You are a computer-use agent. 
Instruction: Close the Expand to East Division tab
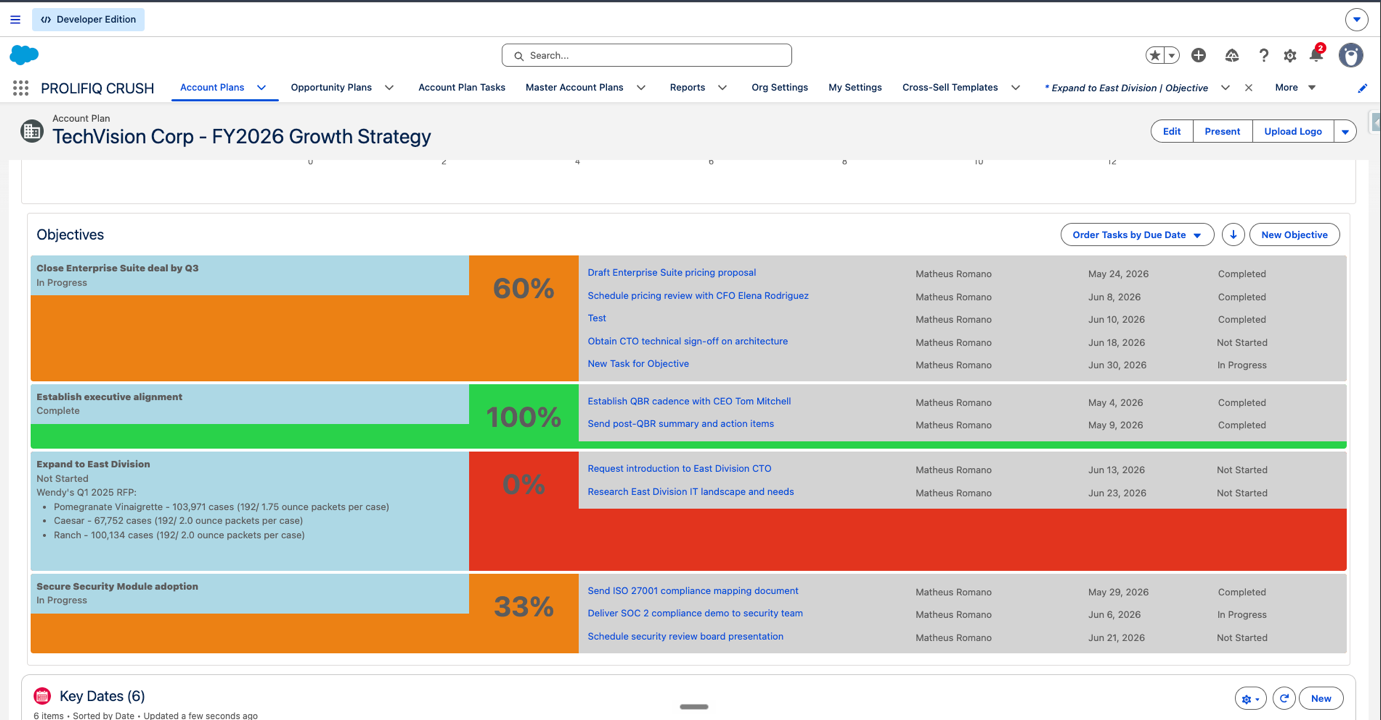tap(1248, 88)
